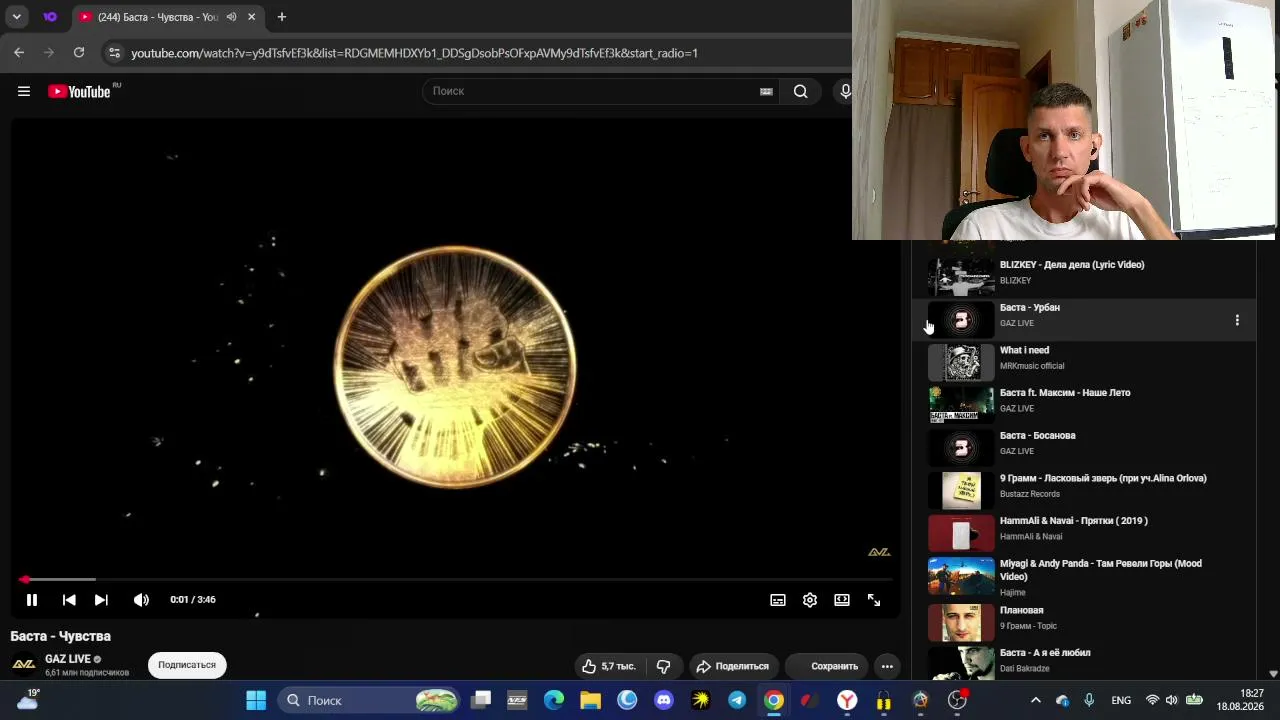Click the playlist scrollbar down arrow

click(1273, 674)
